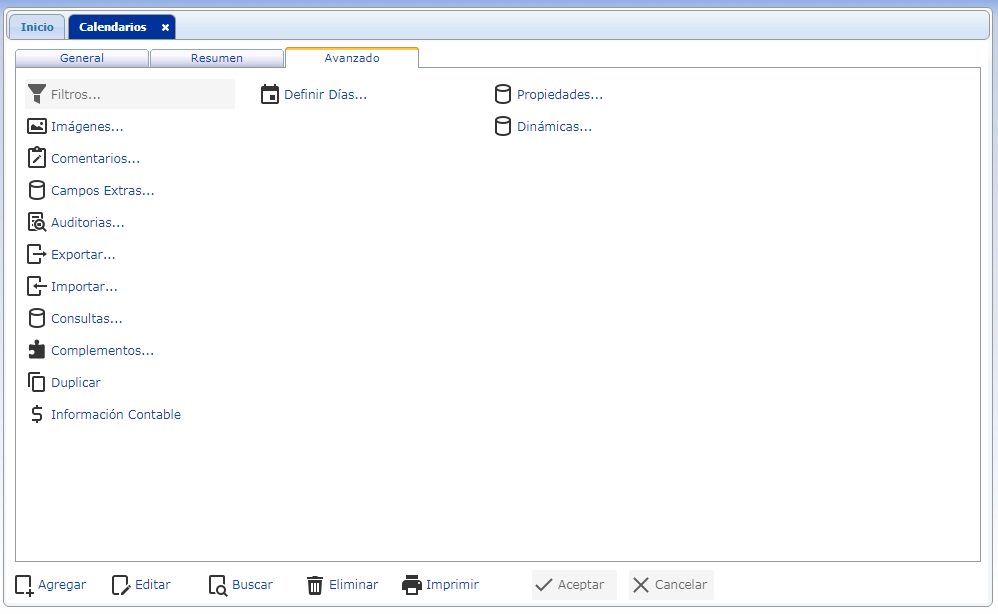Click the export arrow icon beside Exportar

tap(37, 255)
